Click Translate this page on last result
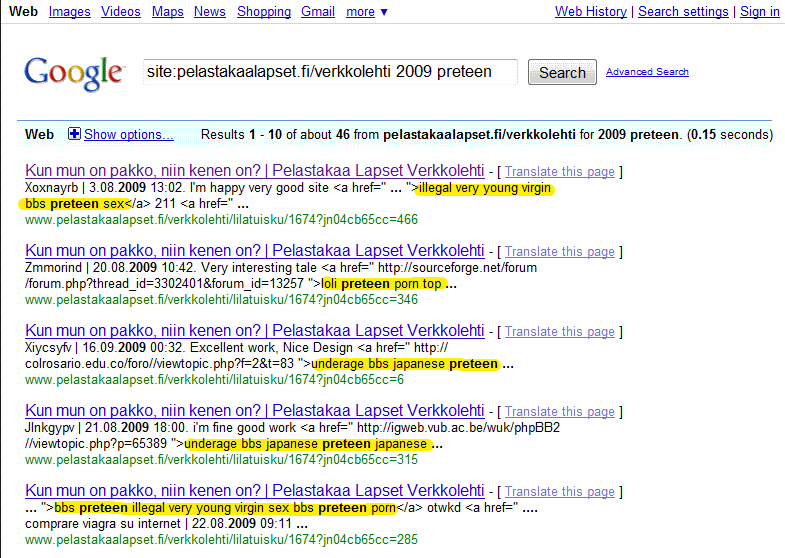This screenshot has height=558, width=785. pyautogui.click(x=560, y=491)
